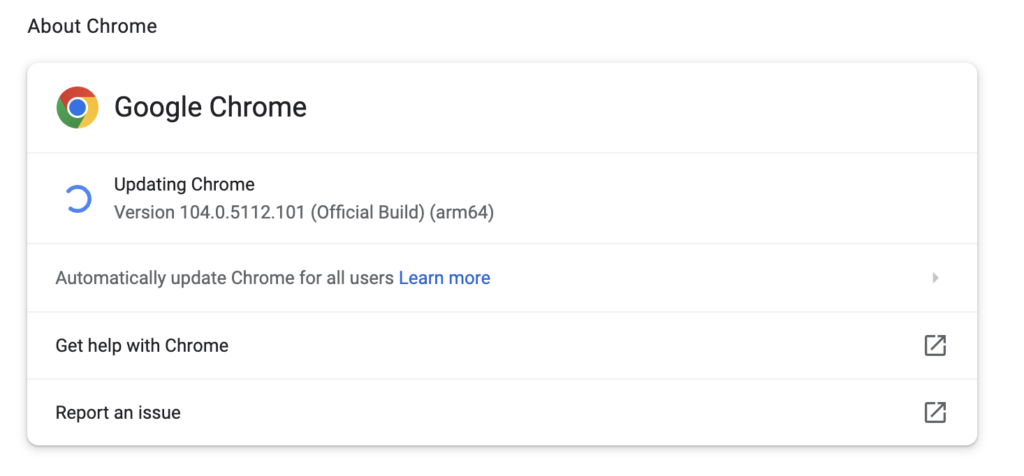This screenshot has height=476, width=1024.
Task: Click the blue updating spinner icon
Action: click(x=78, y=198)
